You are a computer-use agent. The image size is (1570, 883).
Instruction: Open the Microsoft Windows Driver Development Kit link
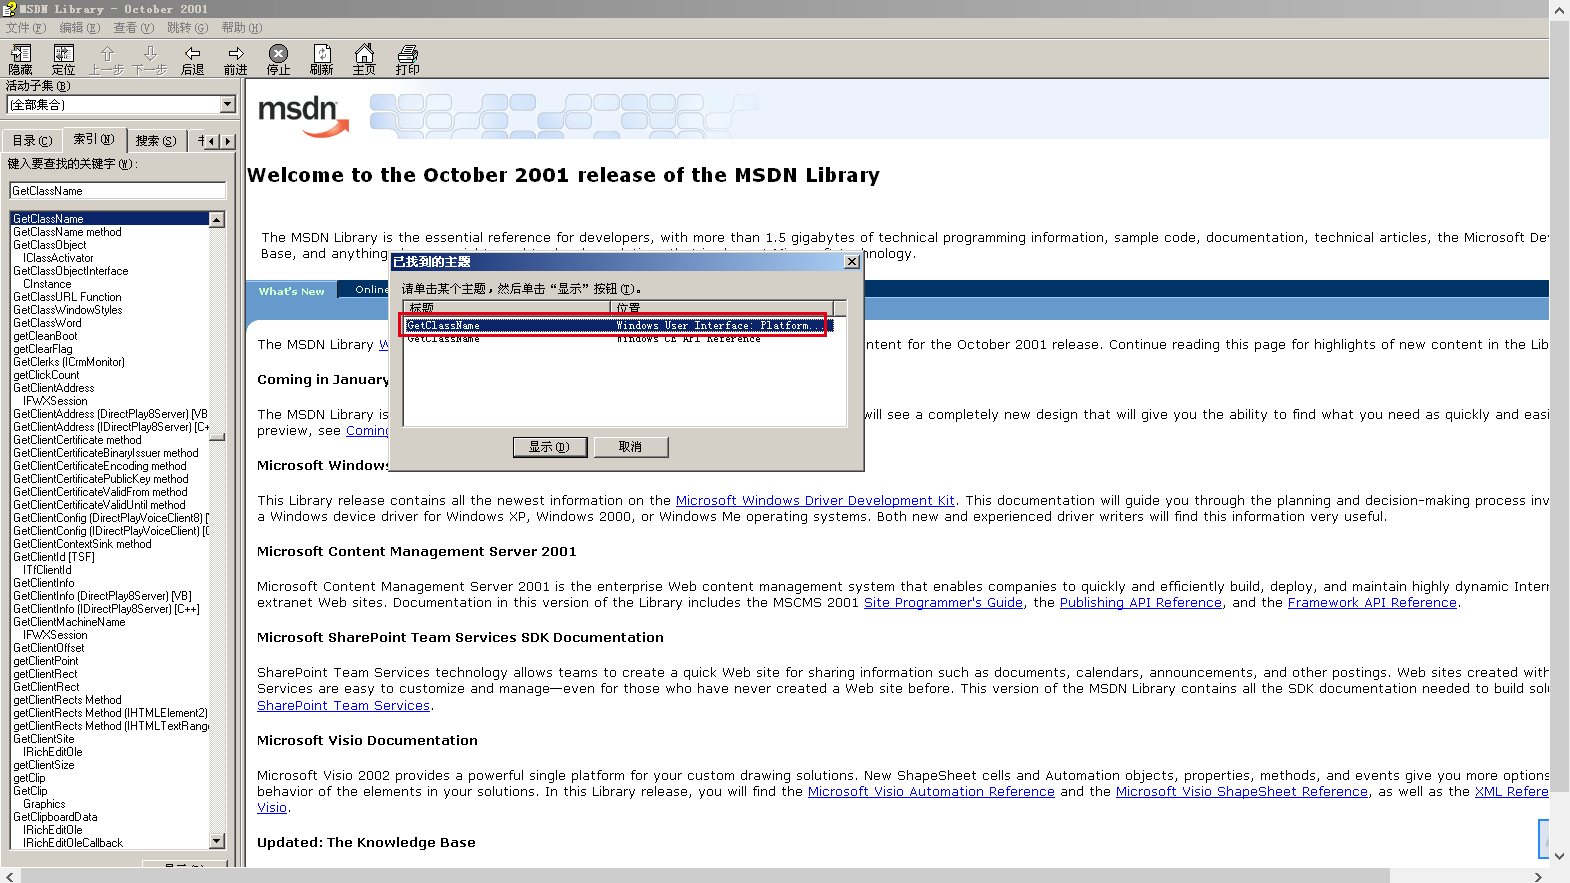coord(815,501)
